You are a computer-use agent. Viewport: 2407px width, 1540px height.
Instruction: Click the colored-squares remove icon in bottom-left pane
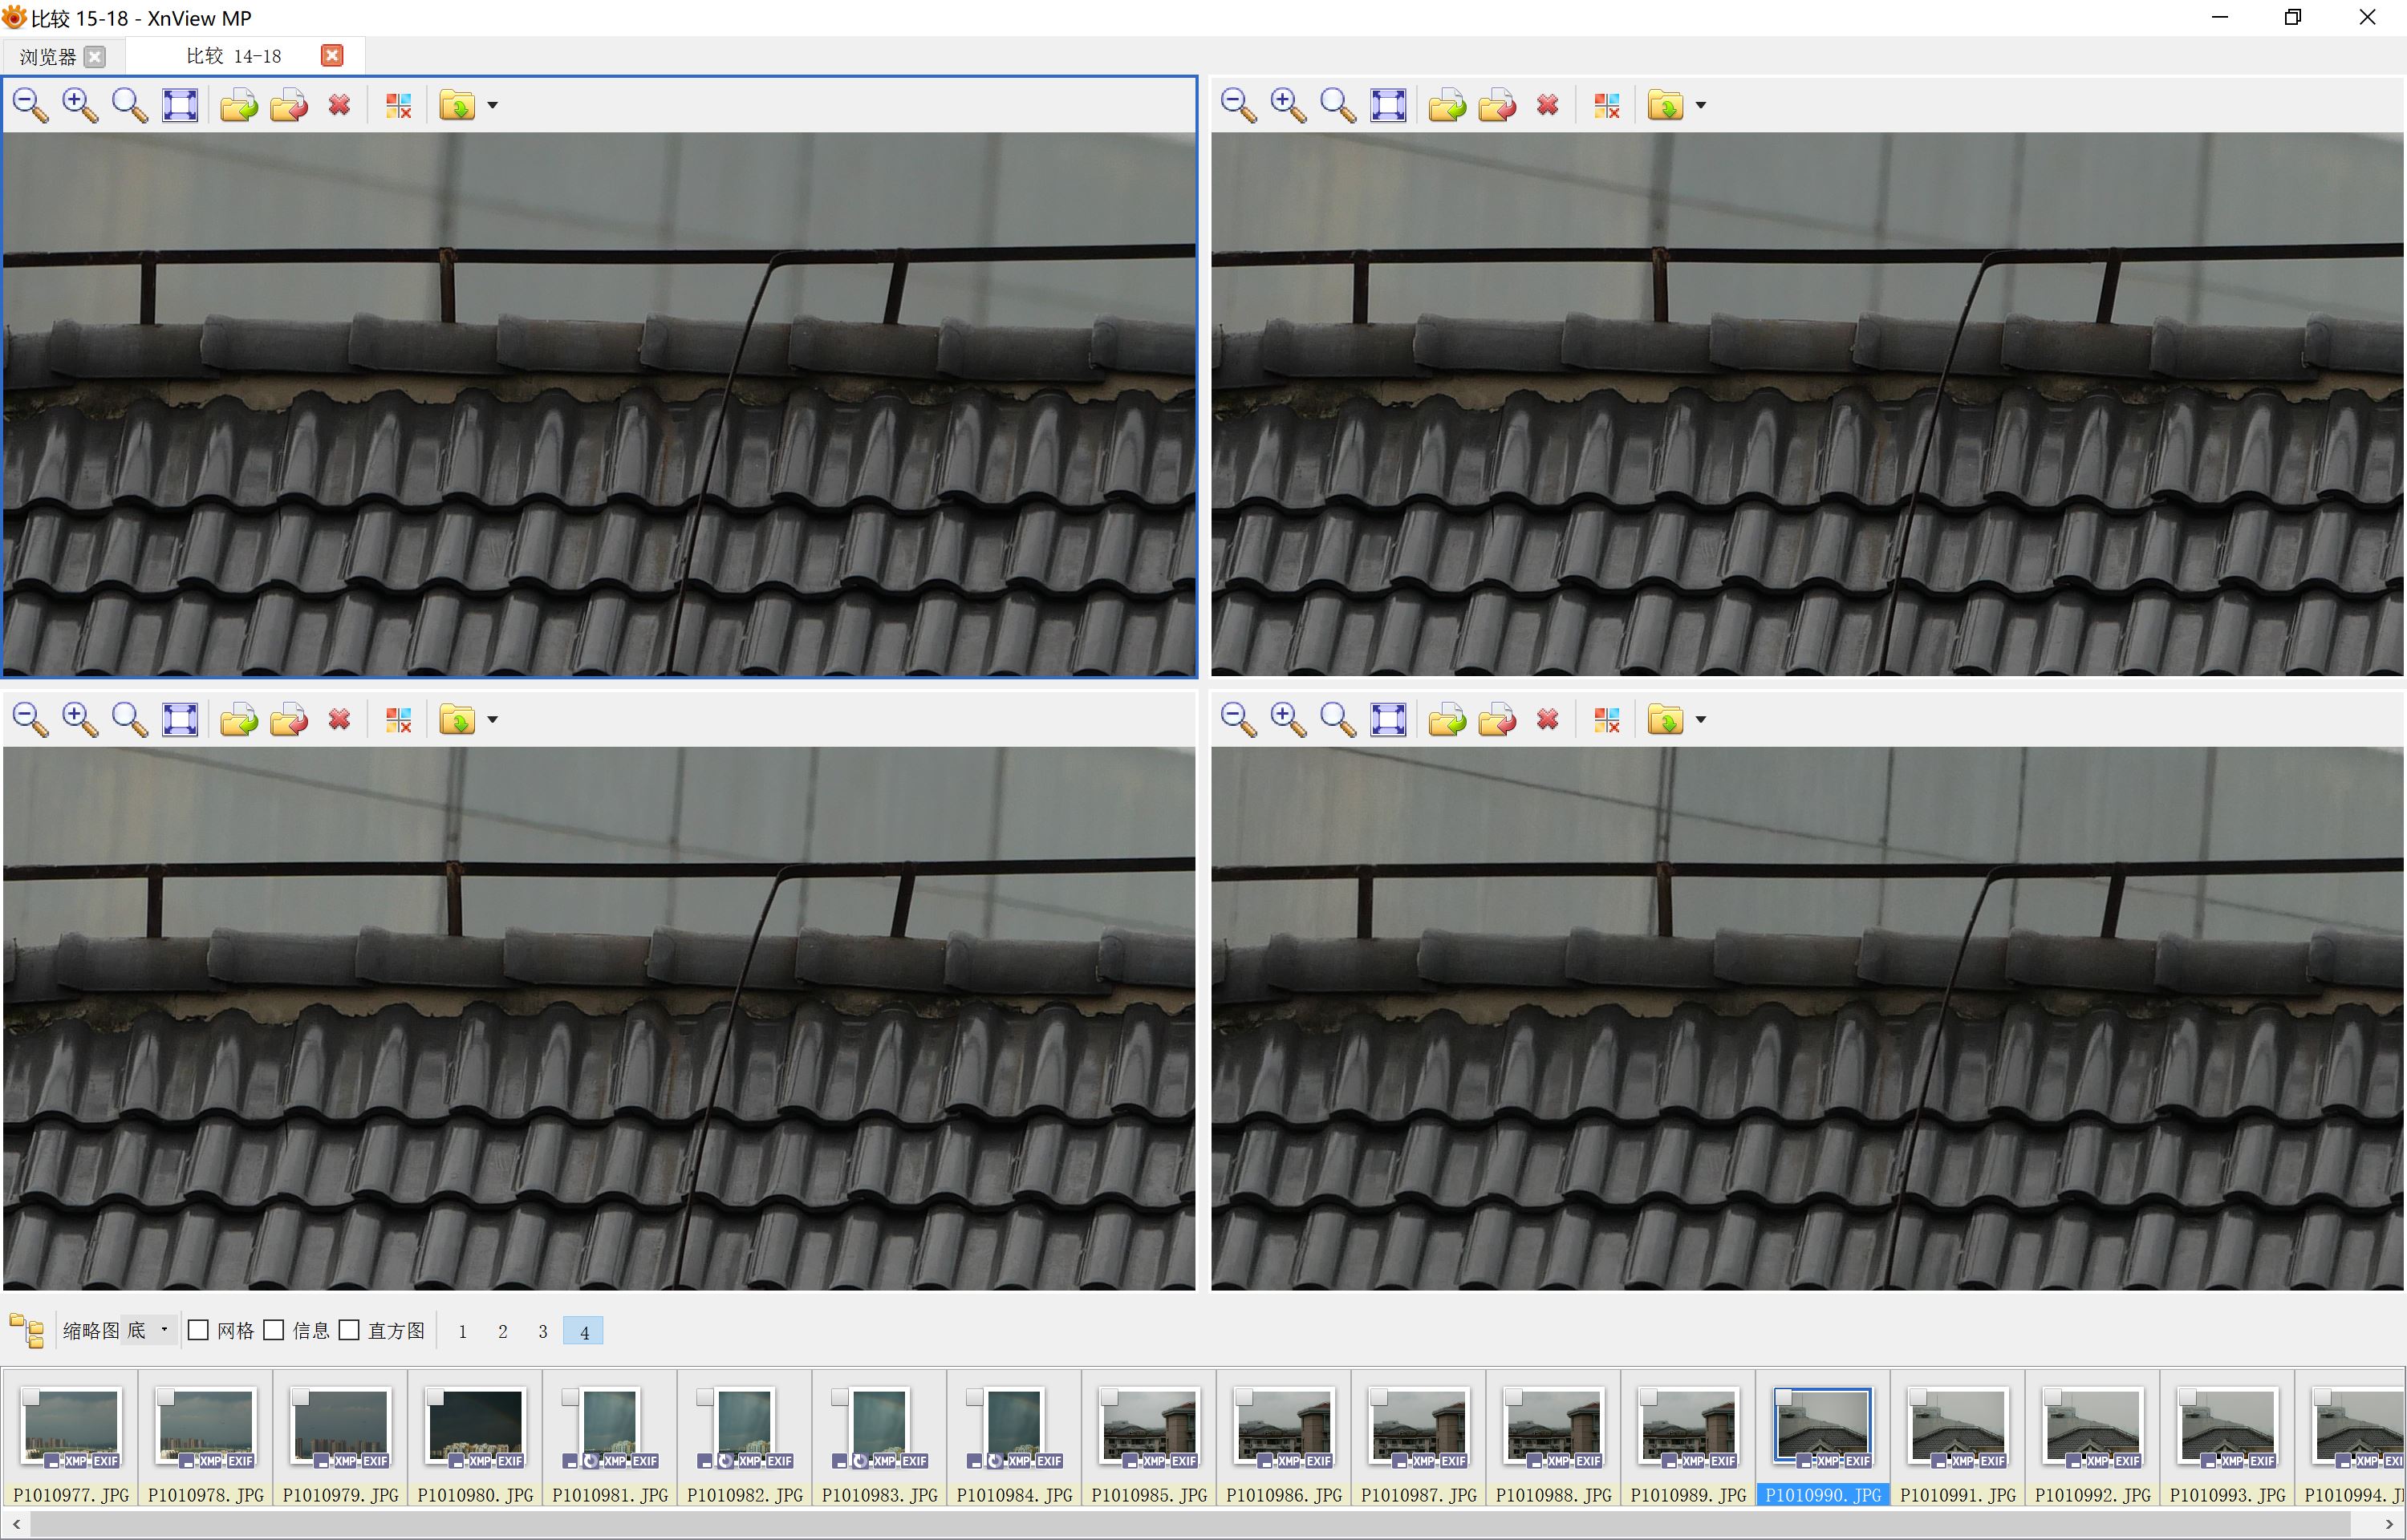[x=398, y=719]
